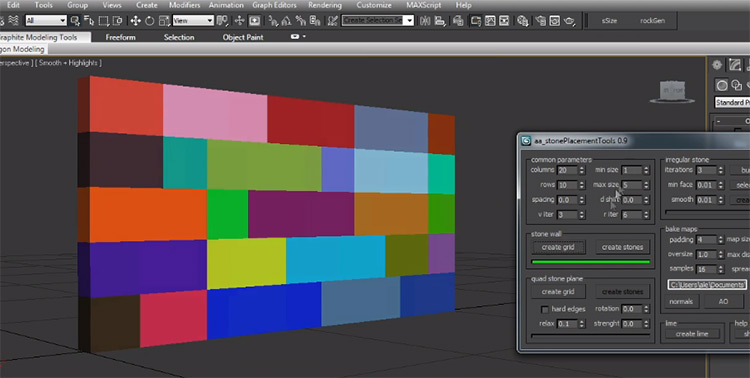Open the Layer Manager icon
Viewport: 750px width, 378px height.
tap(458, 21)
